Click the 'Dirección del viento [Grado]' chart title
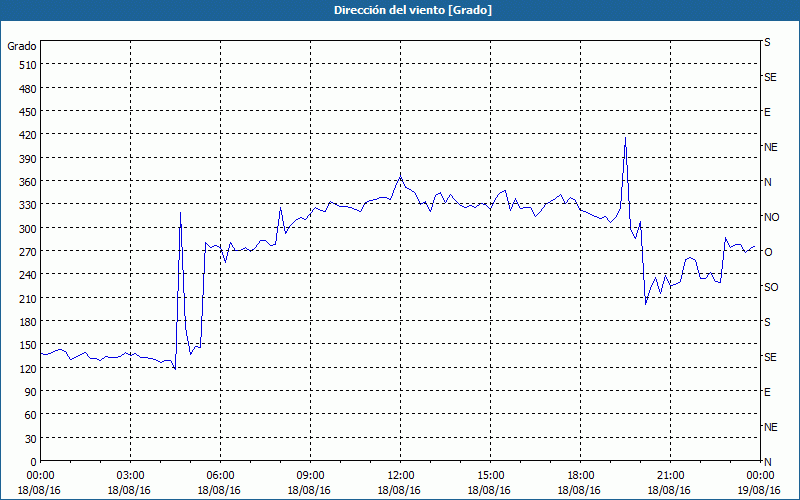This screenshot has width=800, height=500. pos(413,10)
